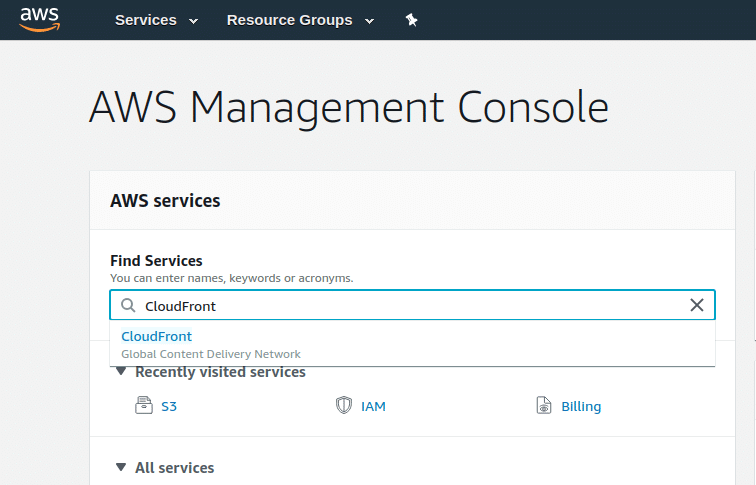Viewport: 756px width, 485px height.
Task: Click the magnifier icon in Find Services
Action: (x=128, y=305)
